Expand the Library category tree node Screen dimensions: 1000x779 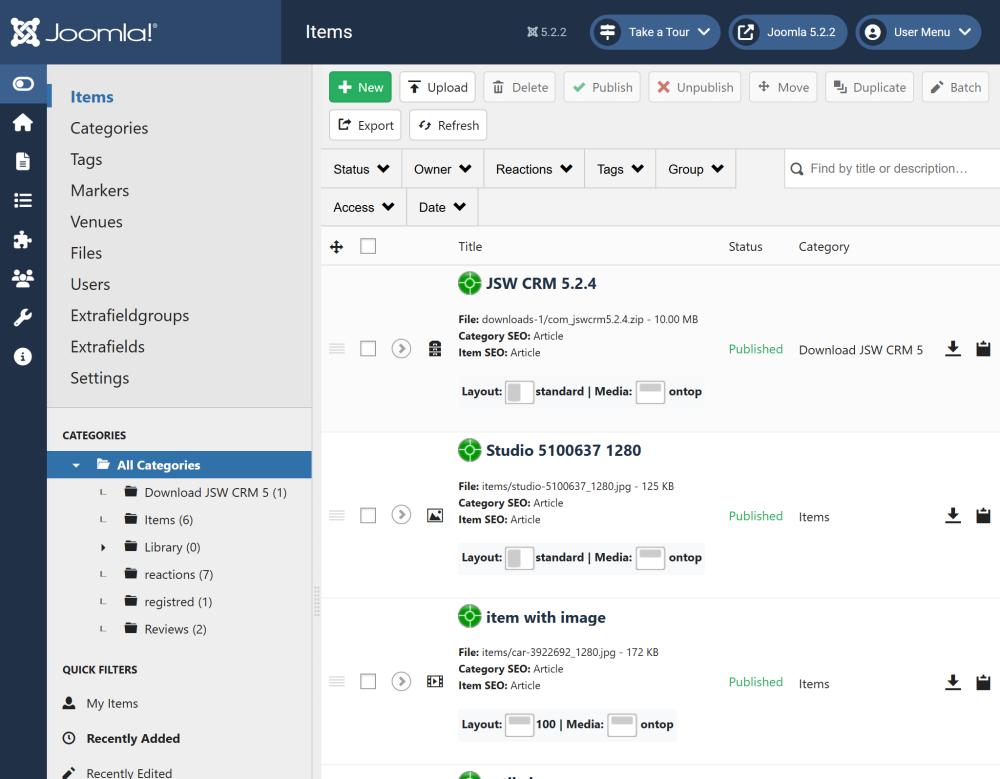(103, 548)
